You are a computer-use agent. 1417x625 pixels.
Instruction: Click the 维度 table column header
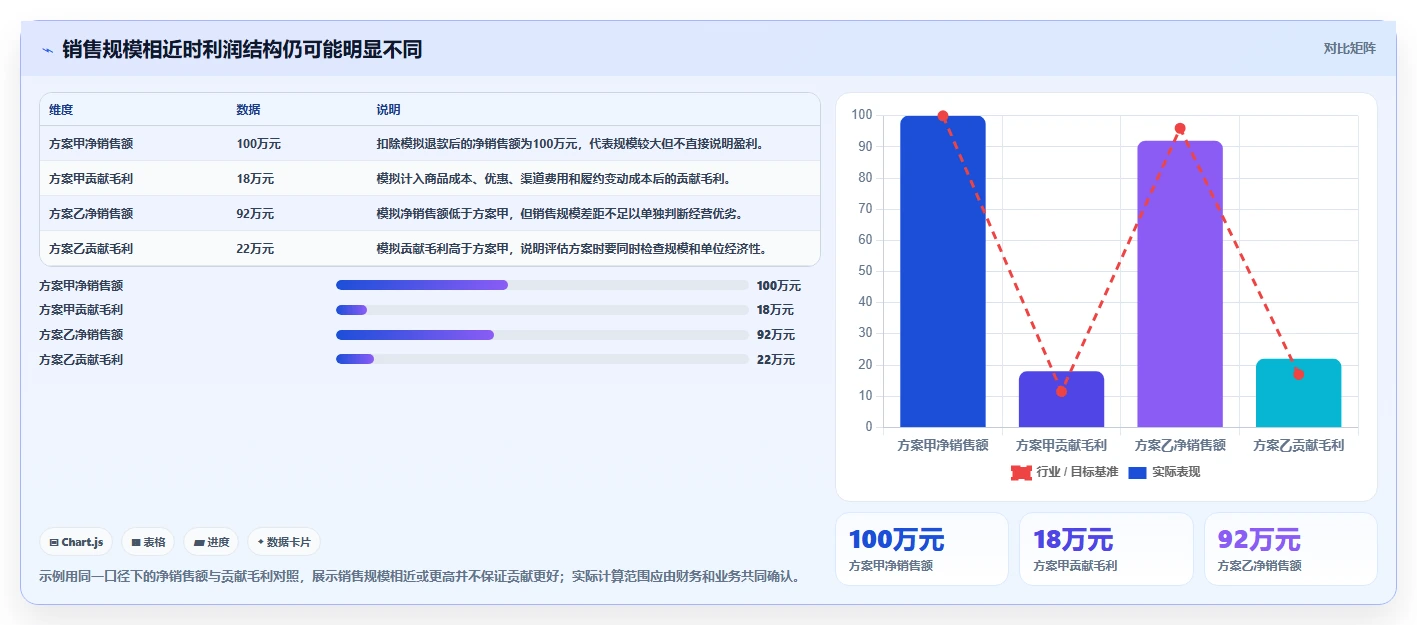[x=61, y=110]
